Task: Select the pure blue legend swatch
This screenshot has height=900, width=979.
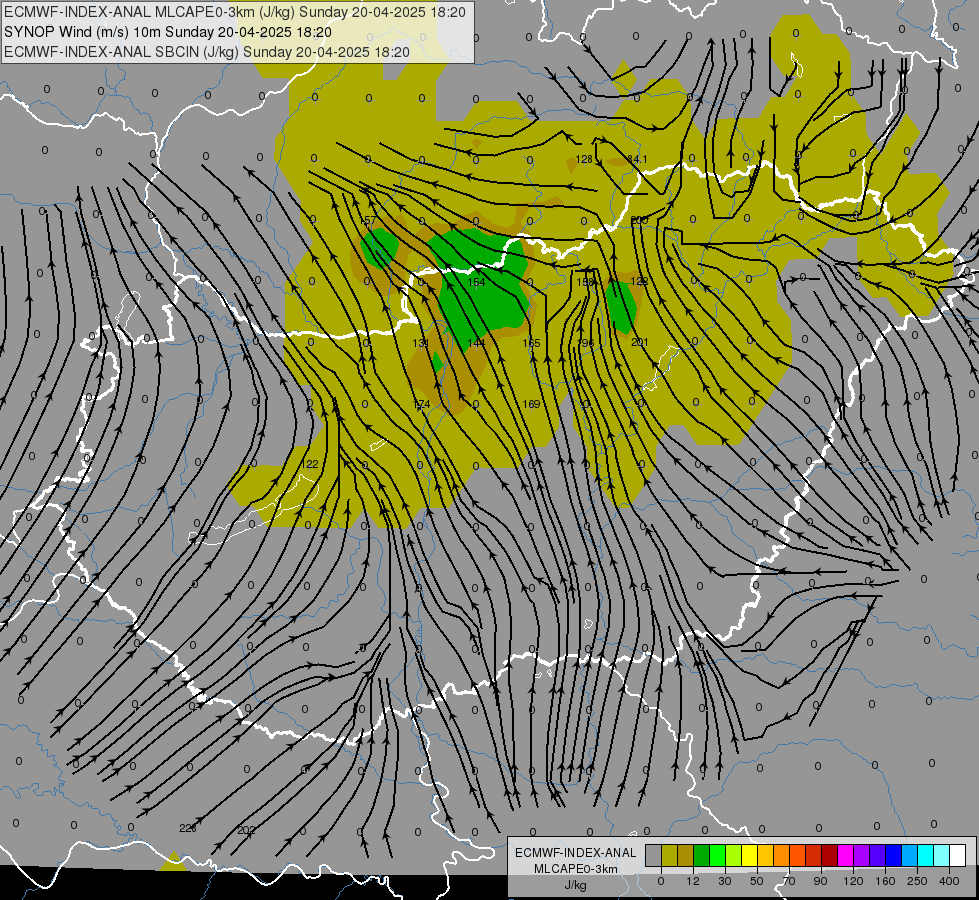Action: click(893, 856)
